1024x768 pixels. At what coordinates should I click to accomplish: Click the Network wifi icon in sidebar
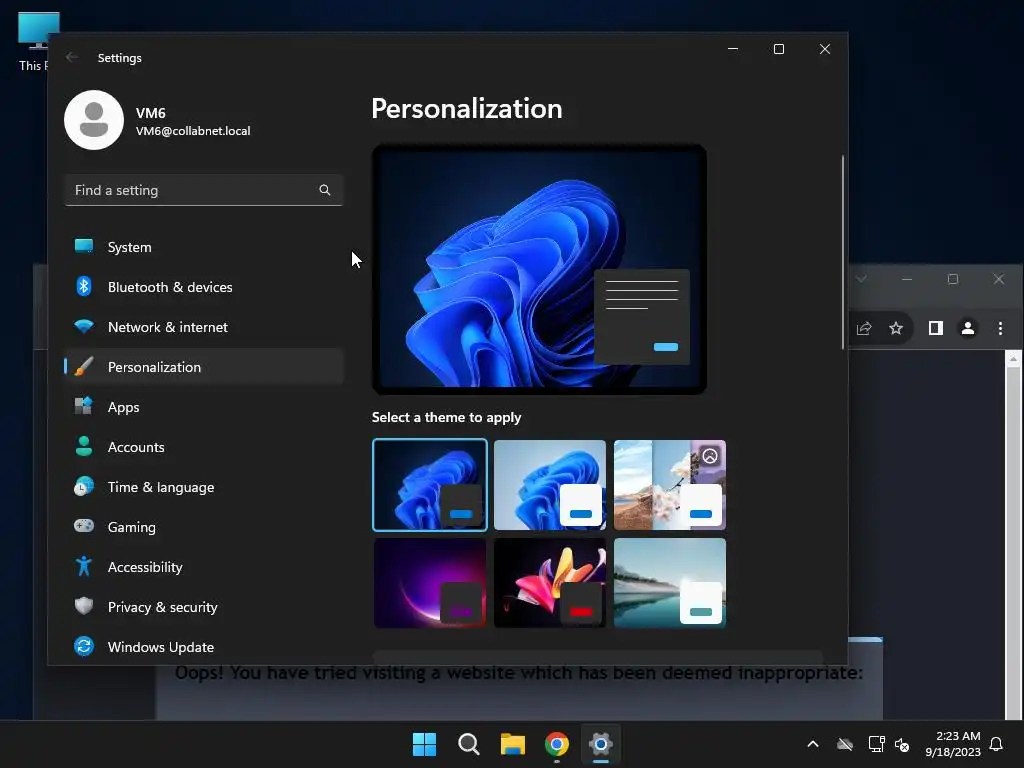pyautogui.click(x=84, y=326)
